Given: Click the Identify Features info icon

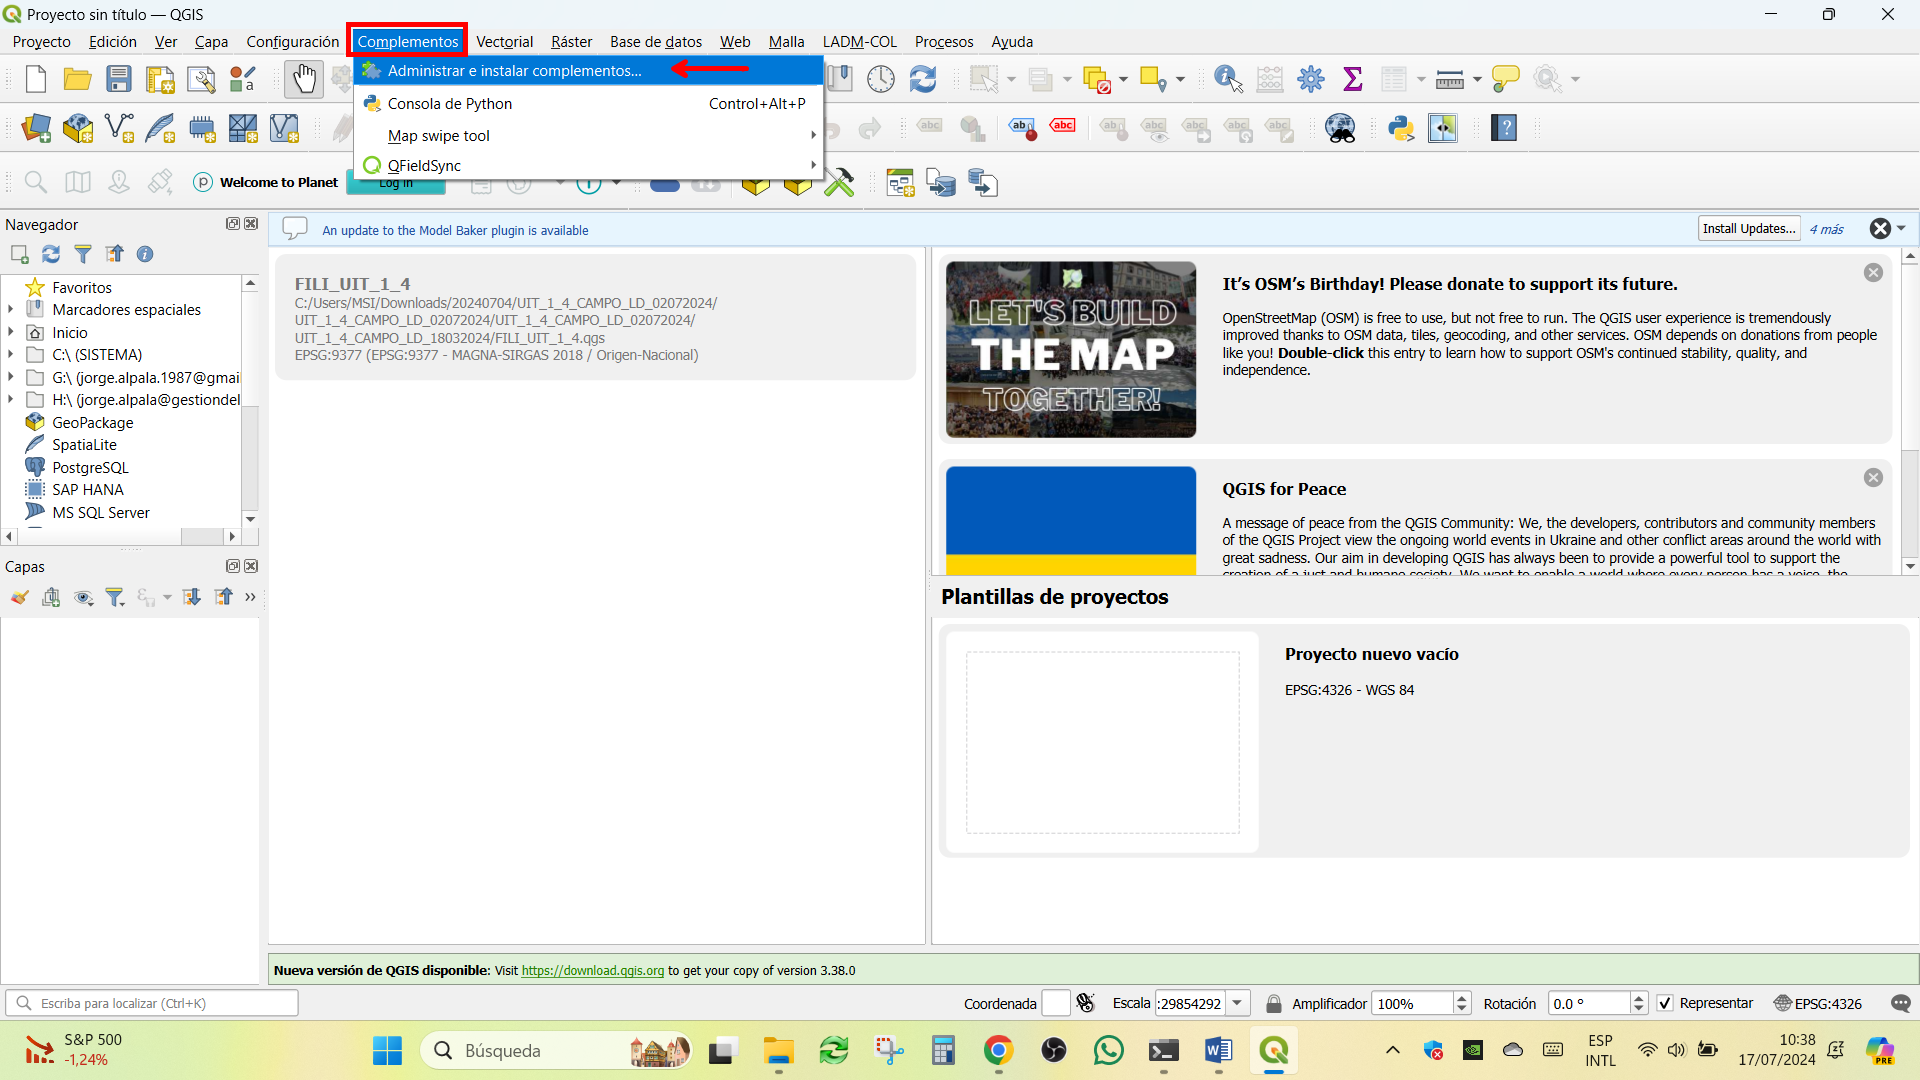Looking at the screenshot, I should point(1228,79).
